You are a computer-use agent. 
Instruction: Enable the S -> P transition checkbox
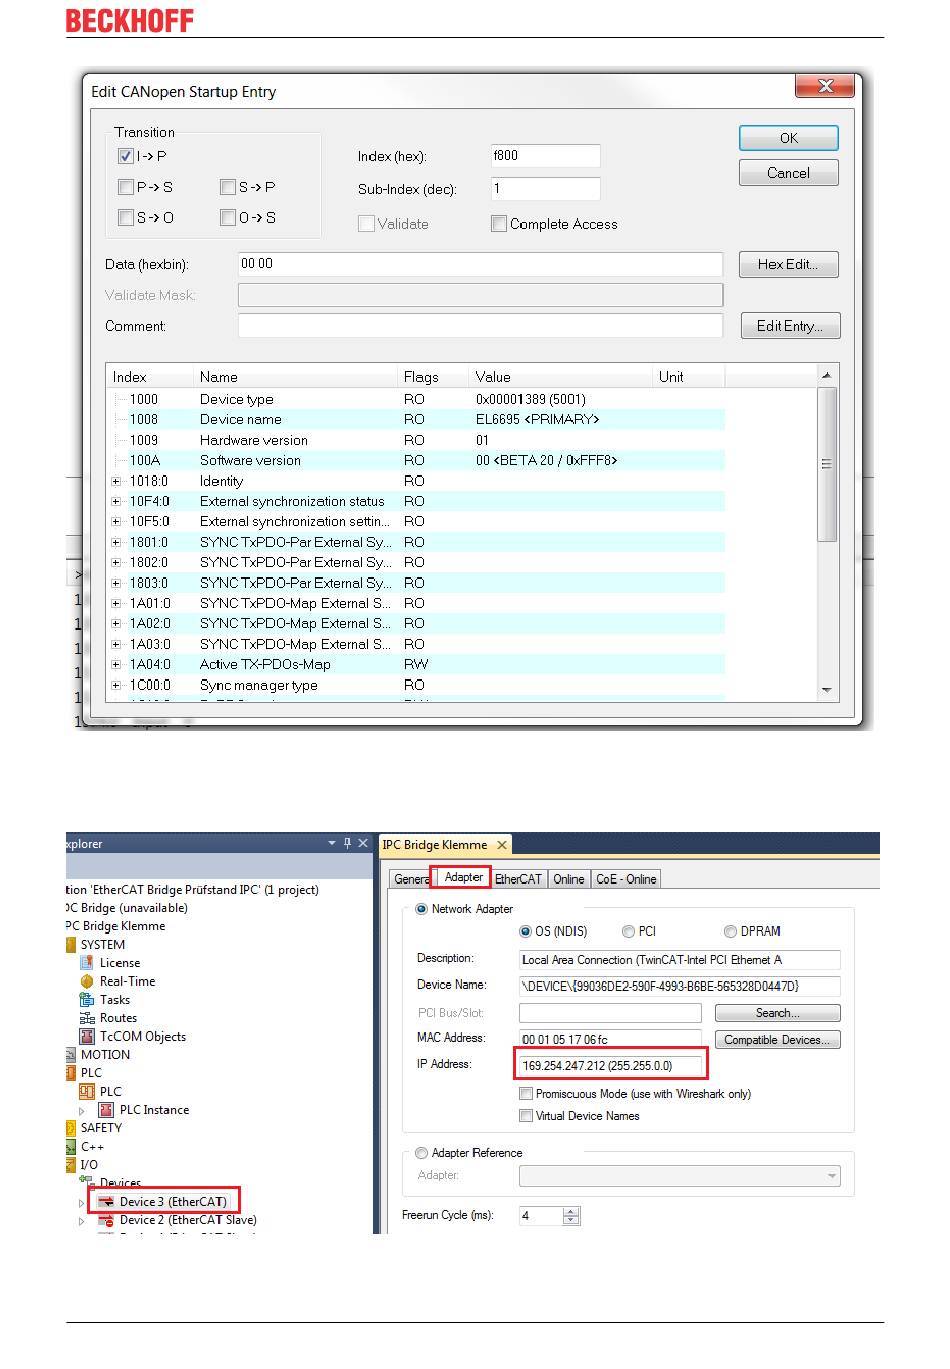(228, 187)
